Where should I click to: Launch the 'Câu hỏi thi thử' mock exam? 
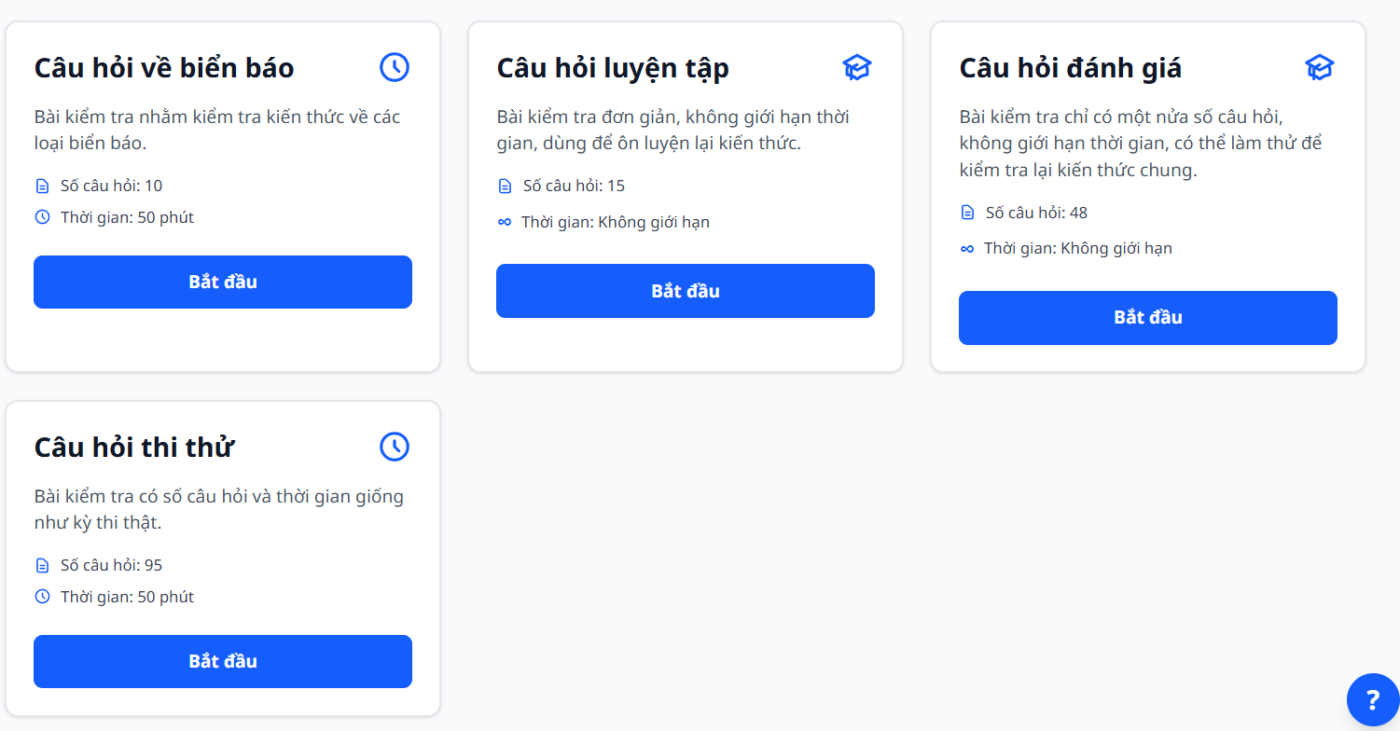coord(223,661)
